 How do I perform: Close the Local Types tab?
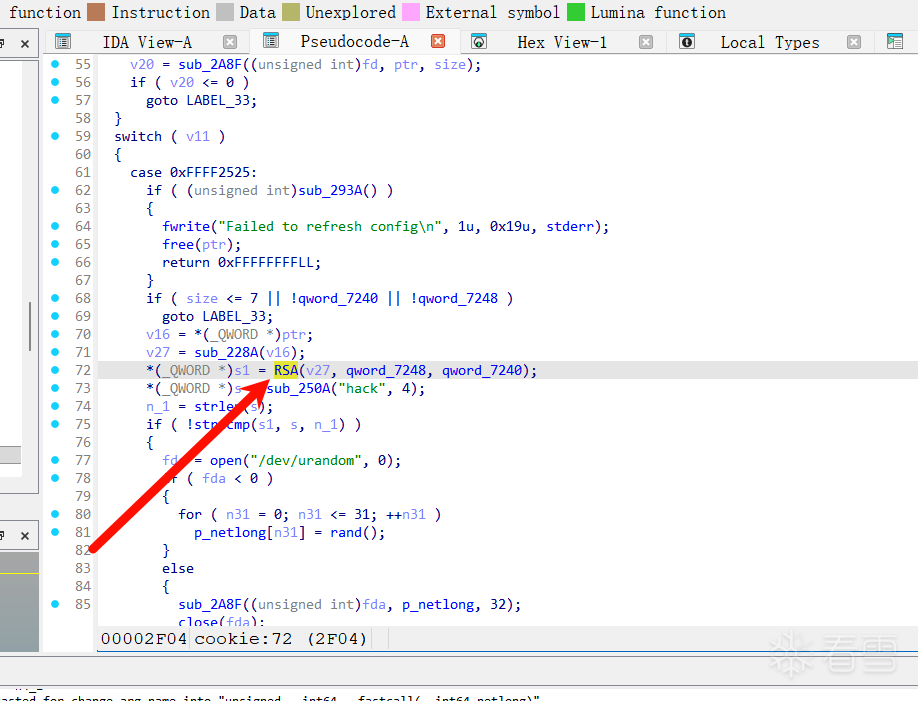853,42
